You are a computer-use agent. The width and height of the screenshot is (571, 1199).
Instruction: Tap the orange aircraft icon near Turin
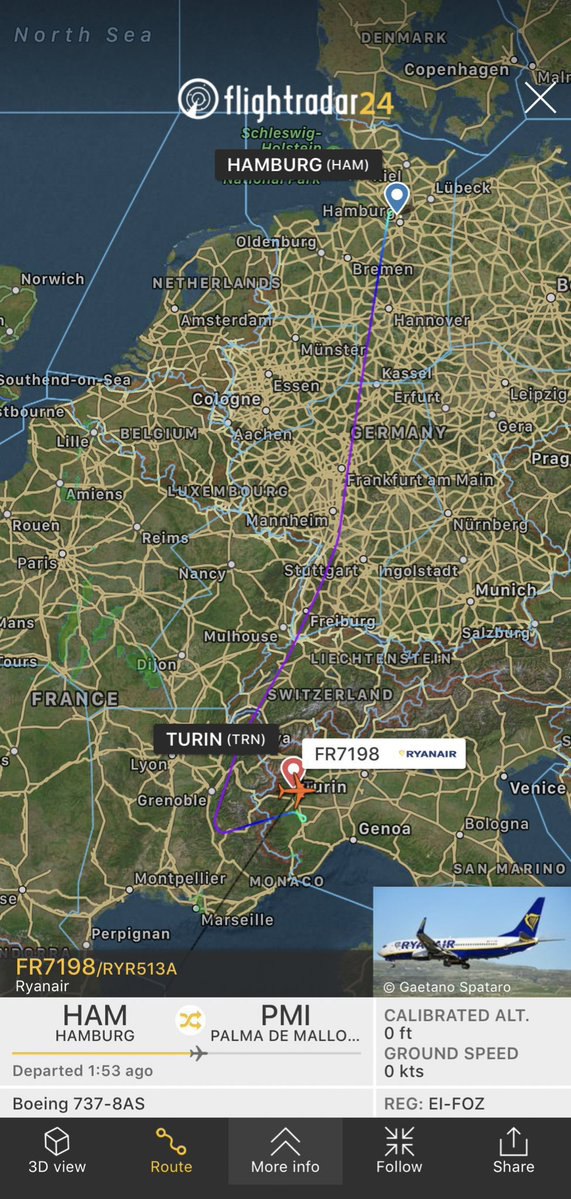297,791
